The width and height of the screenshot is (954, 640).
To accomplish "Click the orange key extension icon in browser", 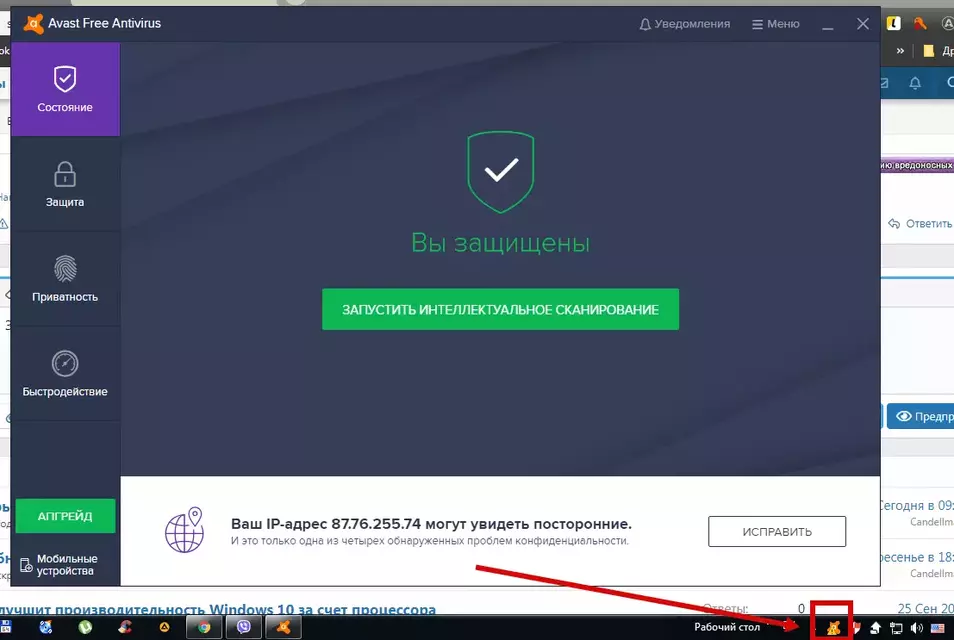I will [x=920, y=23].
